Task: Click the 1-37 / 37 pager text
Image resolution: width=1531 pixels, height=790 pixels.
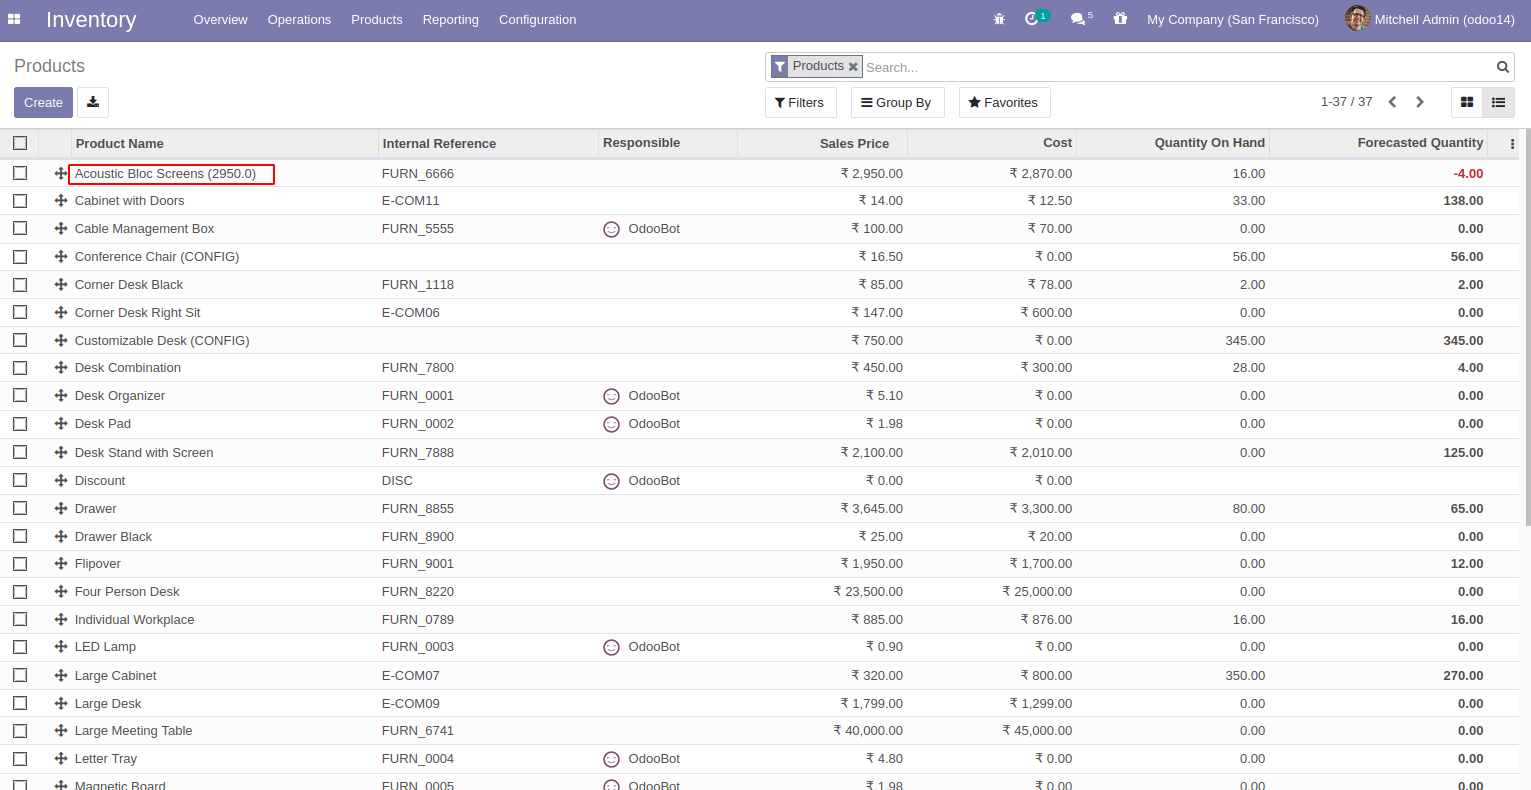Action: (x=1346, y=102)
